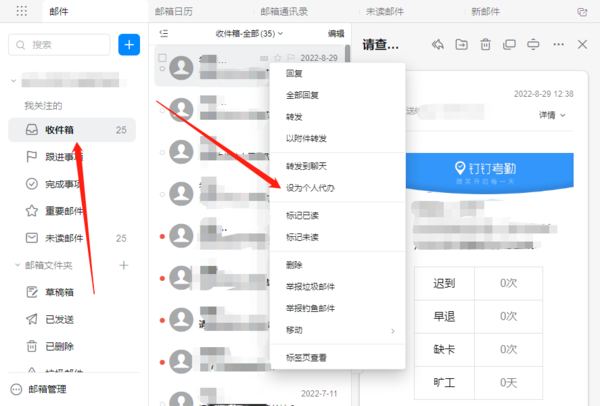Switch to the 未读邮件 top tab
This screenshot has height=406, width=600.
[x=385, y=11]
